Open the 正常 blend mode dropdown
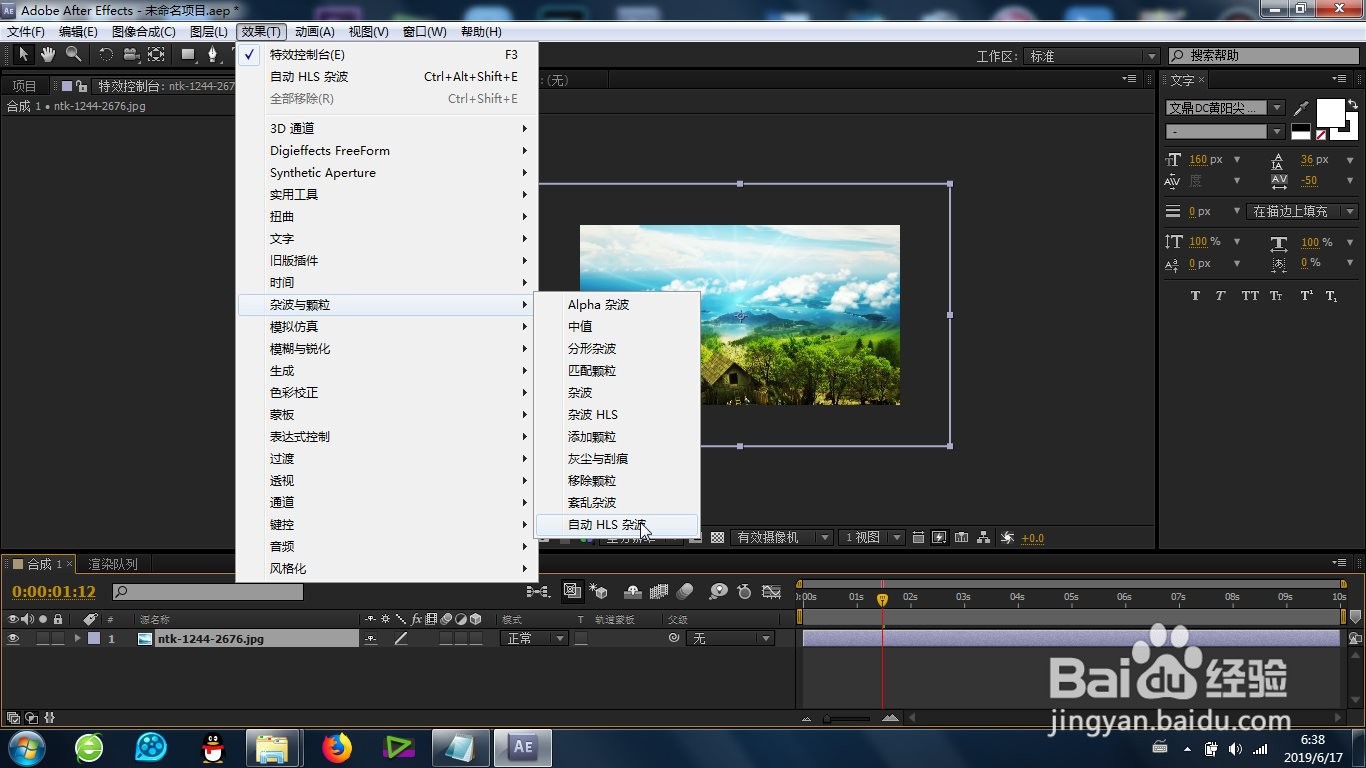The height and width of the screenshot is (768, 1366). 533,637
